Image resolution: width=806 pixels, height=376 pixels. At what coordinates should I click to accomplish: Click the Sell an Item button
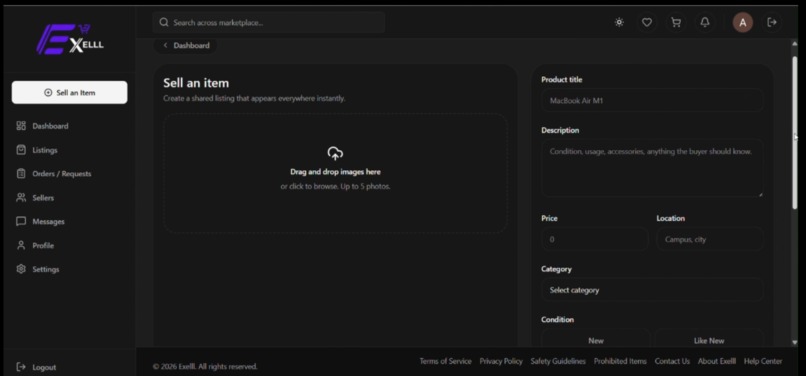coord(69,93)
